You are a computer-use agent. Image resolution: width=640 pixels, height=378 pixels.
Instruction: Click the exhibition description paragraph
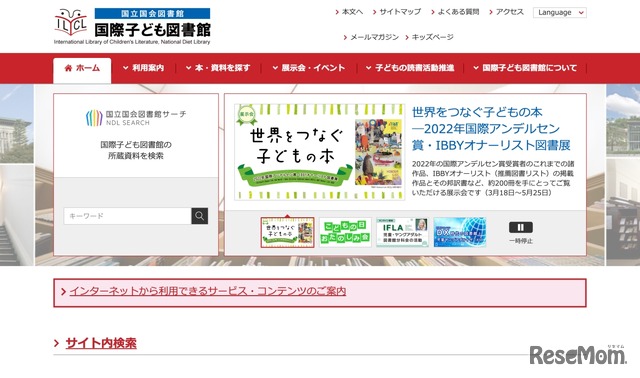tap(493, 178)
